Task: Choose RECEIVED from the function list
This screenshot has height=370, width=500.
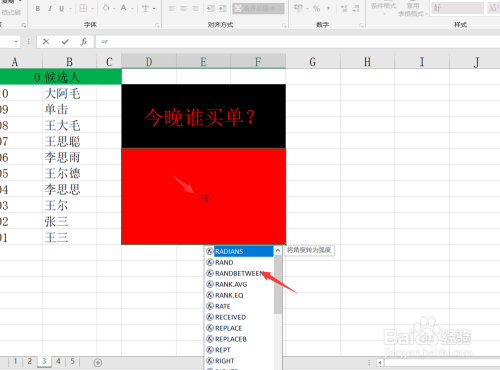Action: click(240, 317)
